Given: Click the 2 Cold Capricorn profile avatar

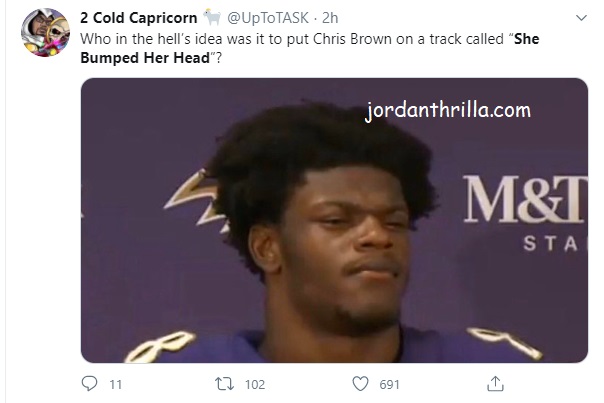Looking at the screenshot, I should tap(45, 32).
